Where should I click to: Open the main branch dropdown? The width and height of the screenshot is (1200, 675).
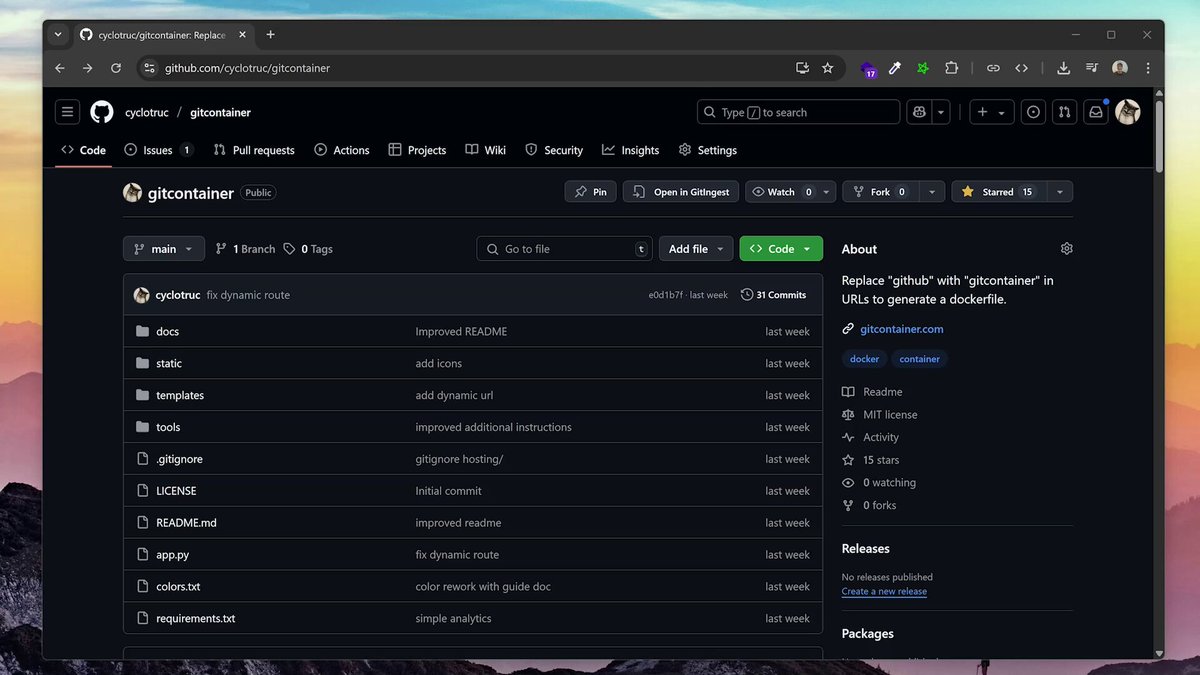pos(164,249)
